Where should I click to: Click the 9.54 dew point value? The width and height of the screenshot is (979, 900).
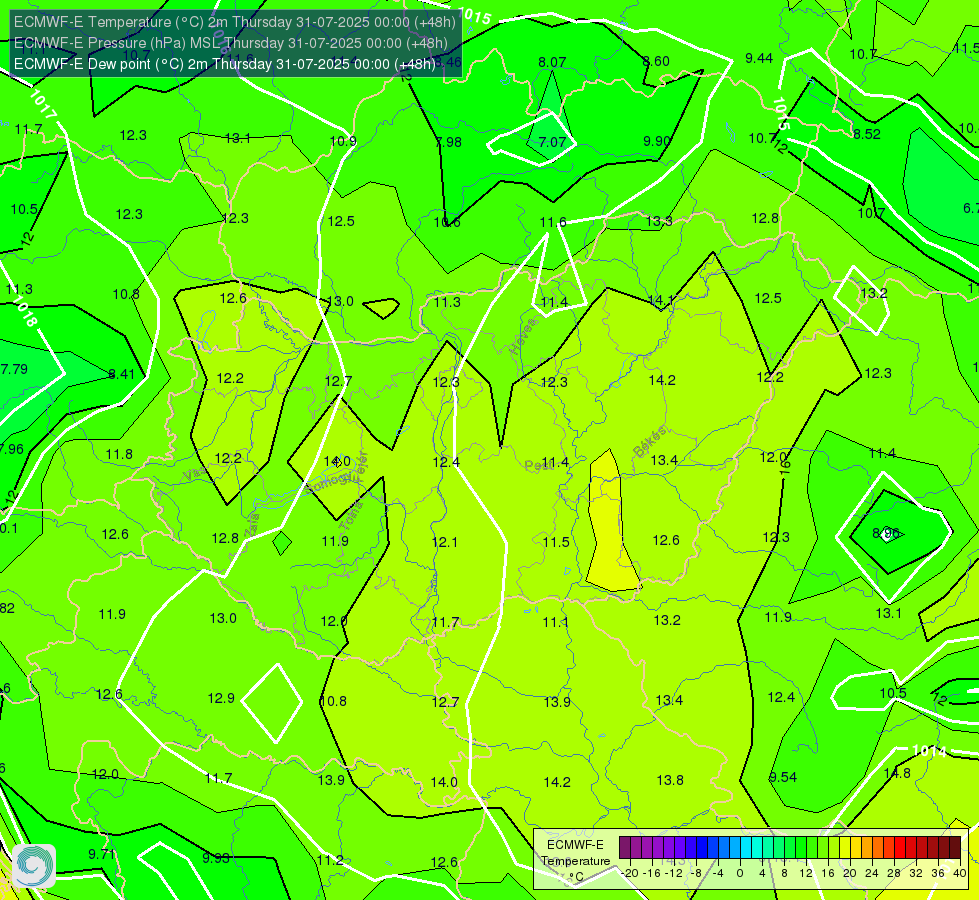pos(782,777)
